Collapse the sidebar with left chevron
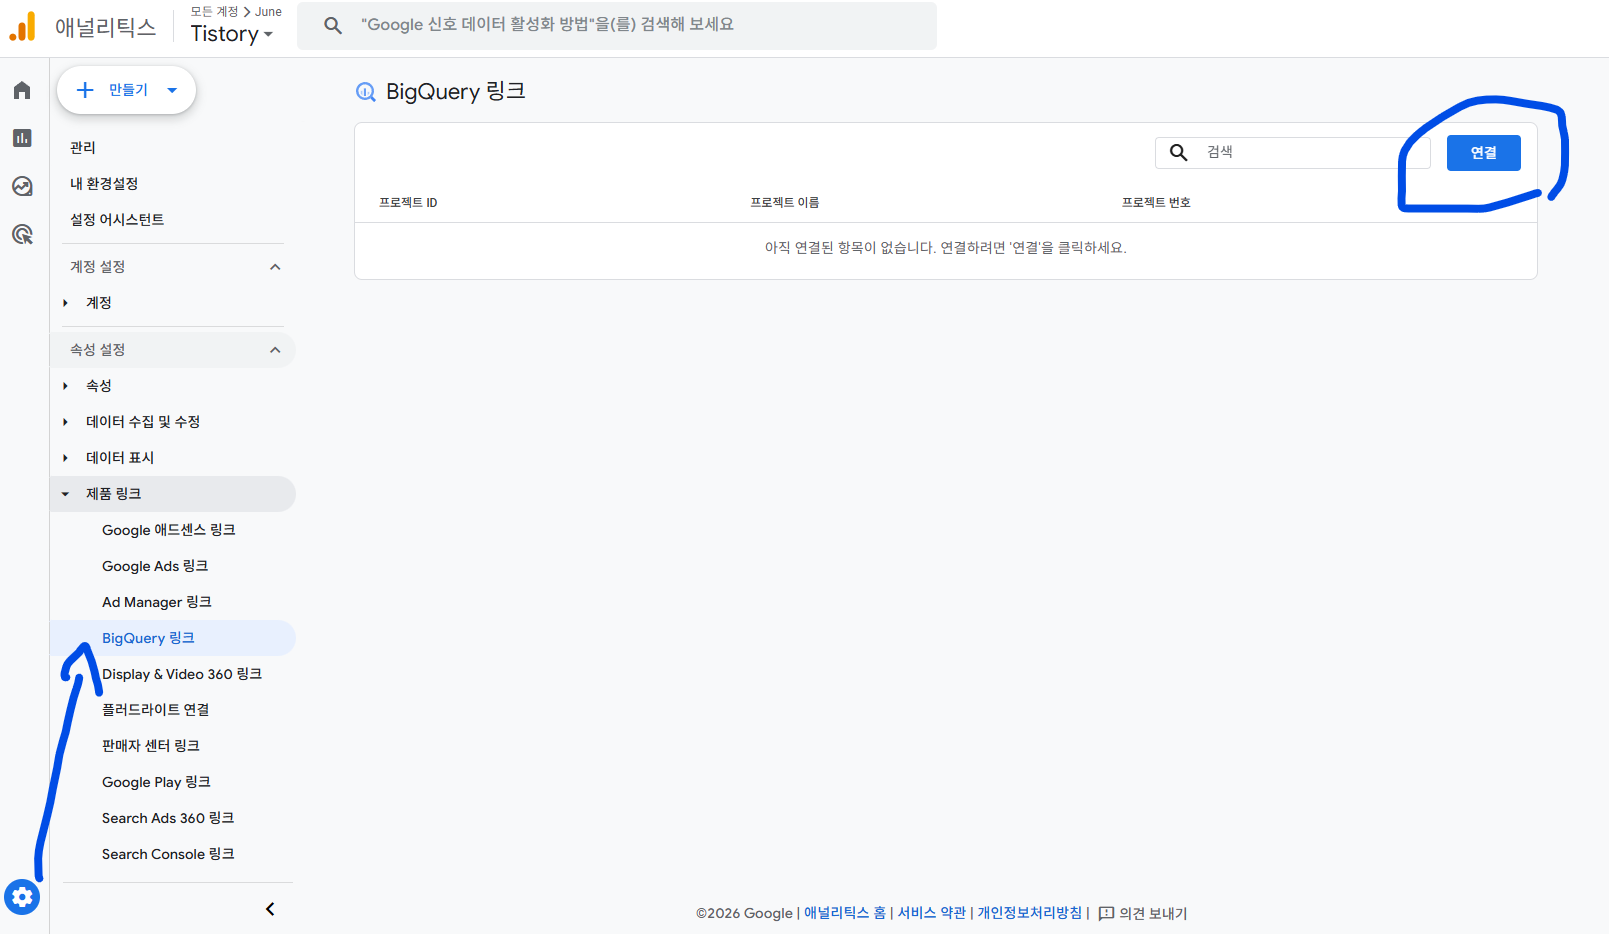The height and width of the screenshot is (934, 1609). 270,909
